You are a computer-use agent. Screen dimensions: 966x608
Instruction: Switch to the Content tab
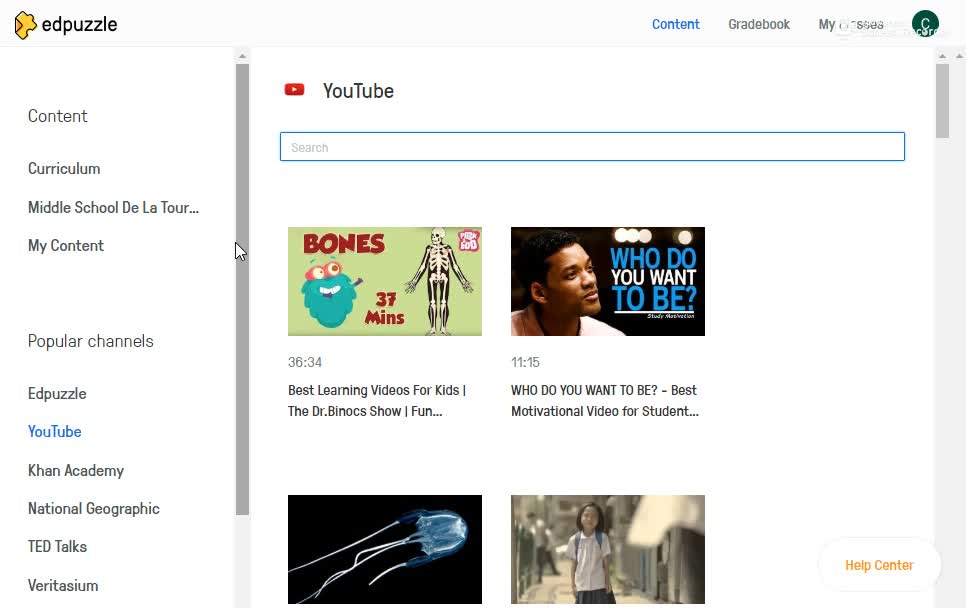(675, 24)
